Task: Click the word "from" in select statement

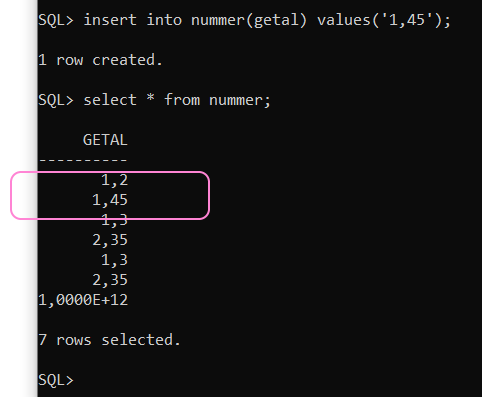Action: (182, 100)
